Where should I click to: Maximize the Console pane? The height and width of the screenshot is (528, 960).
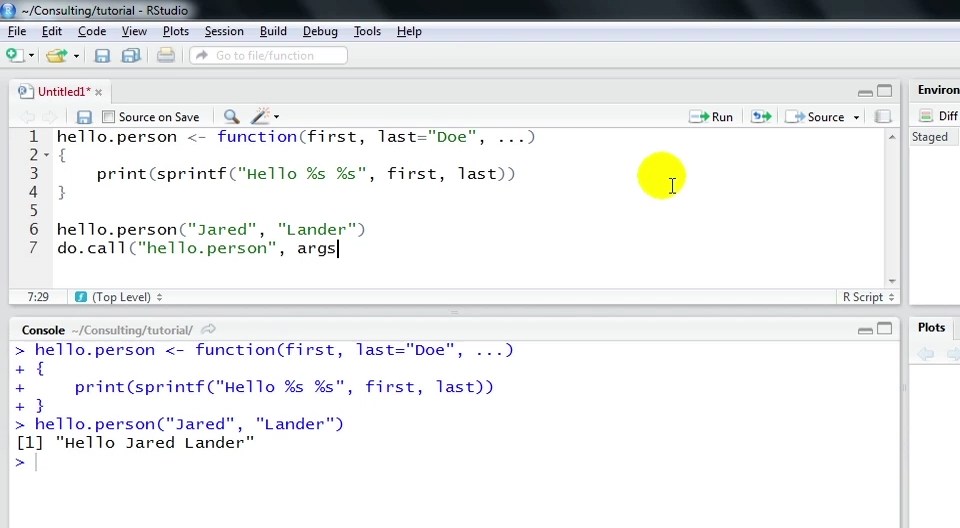click(x=885, y=329)
